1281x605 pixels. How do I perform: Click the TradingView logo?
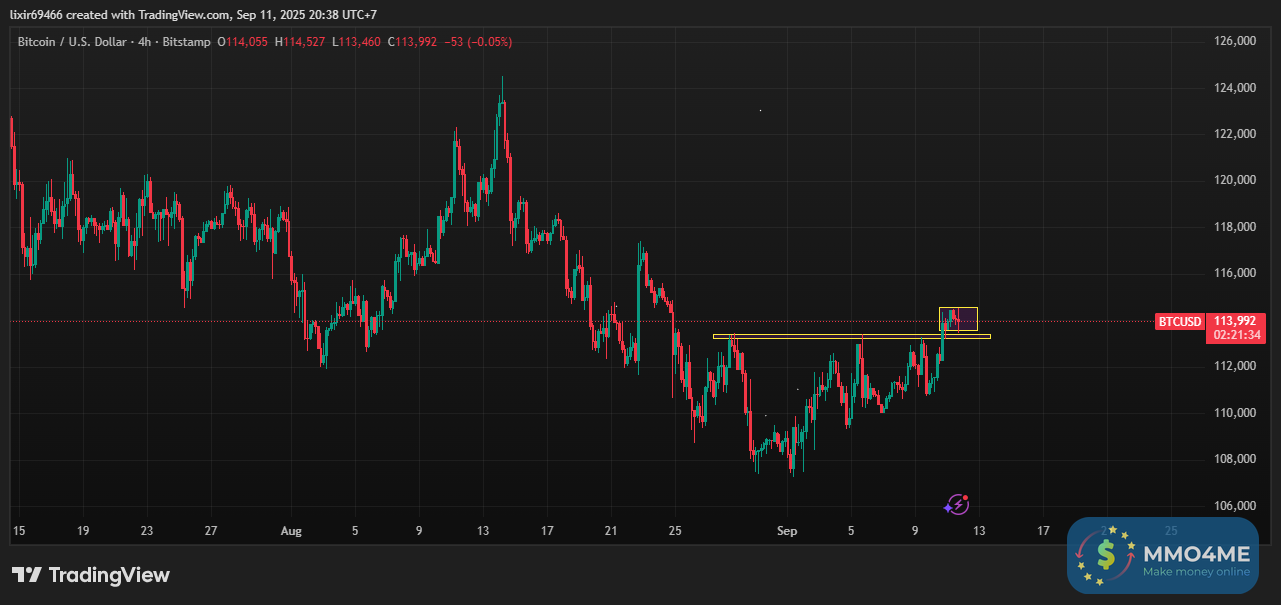[x=91, y=575]
